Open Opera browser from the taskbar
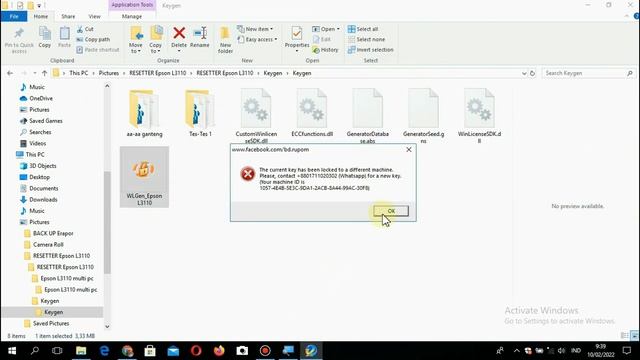The width and height of the screenshot is (640, 360). (196, 351)
